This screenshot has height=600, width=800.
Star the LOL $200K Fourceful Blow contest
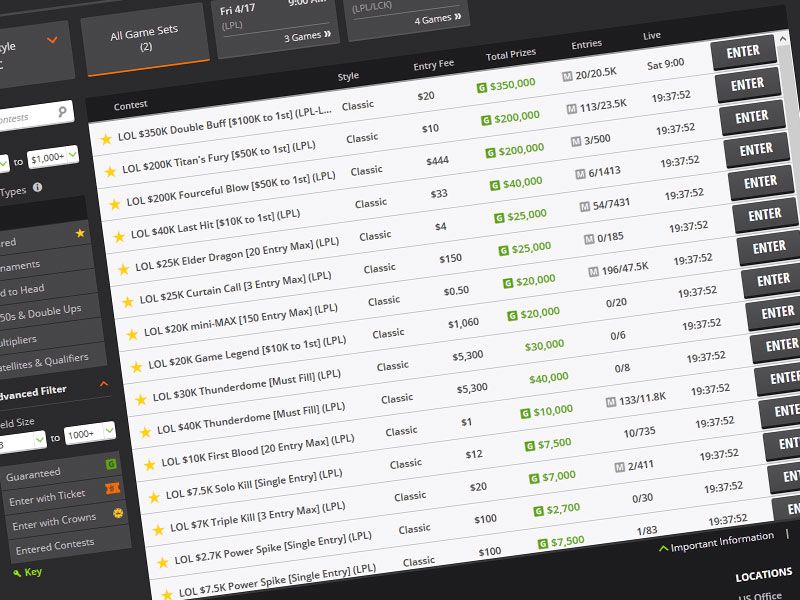[114, 204]
